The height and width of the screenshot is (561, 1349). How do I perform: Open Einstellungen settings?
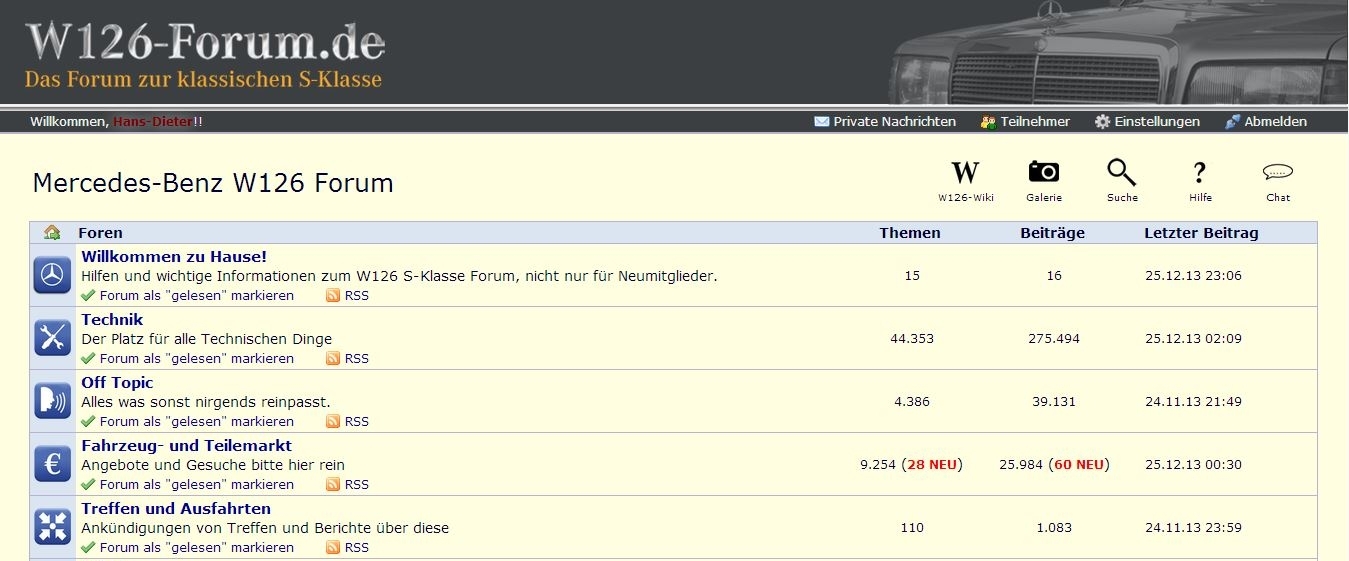[1147, 121]
